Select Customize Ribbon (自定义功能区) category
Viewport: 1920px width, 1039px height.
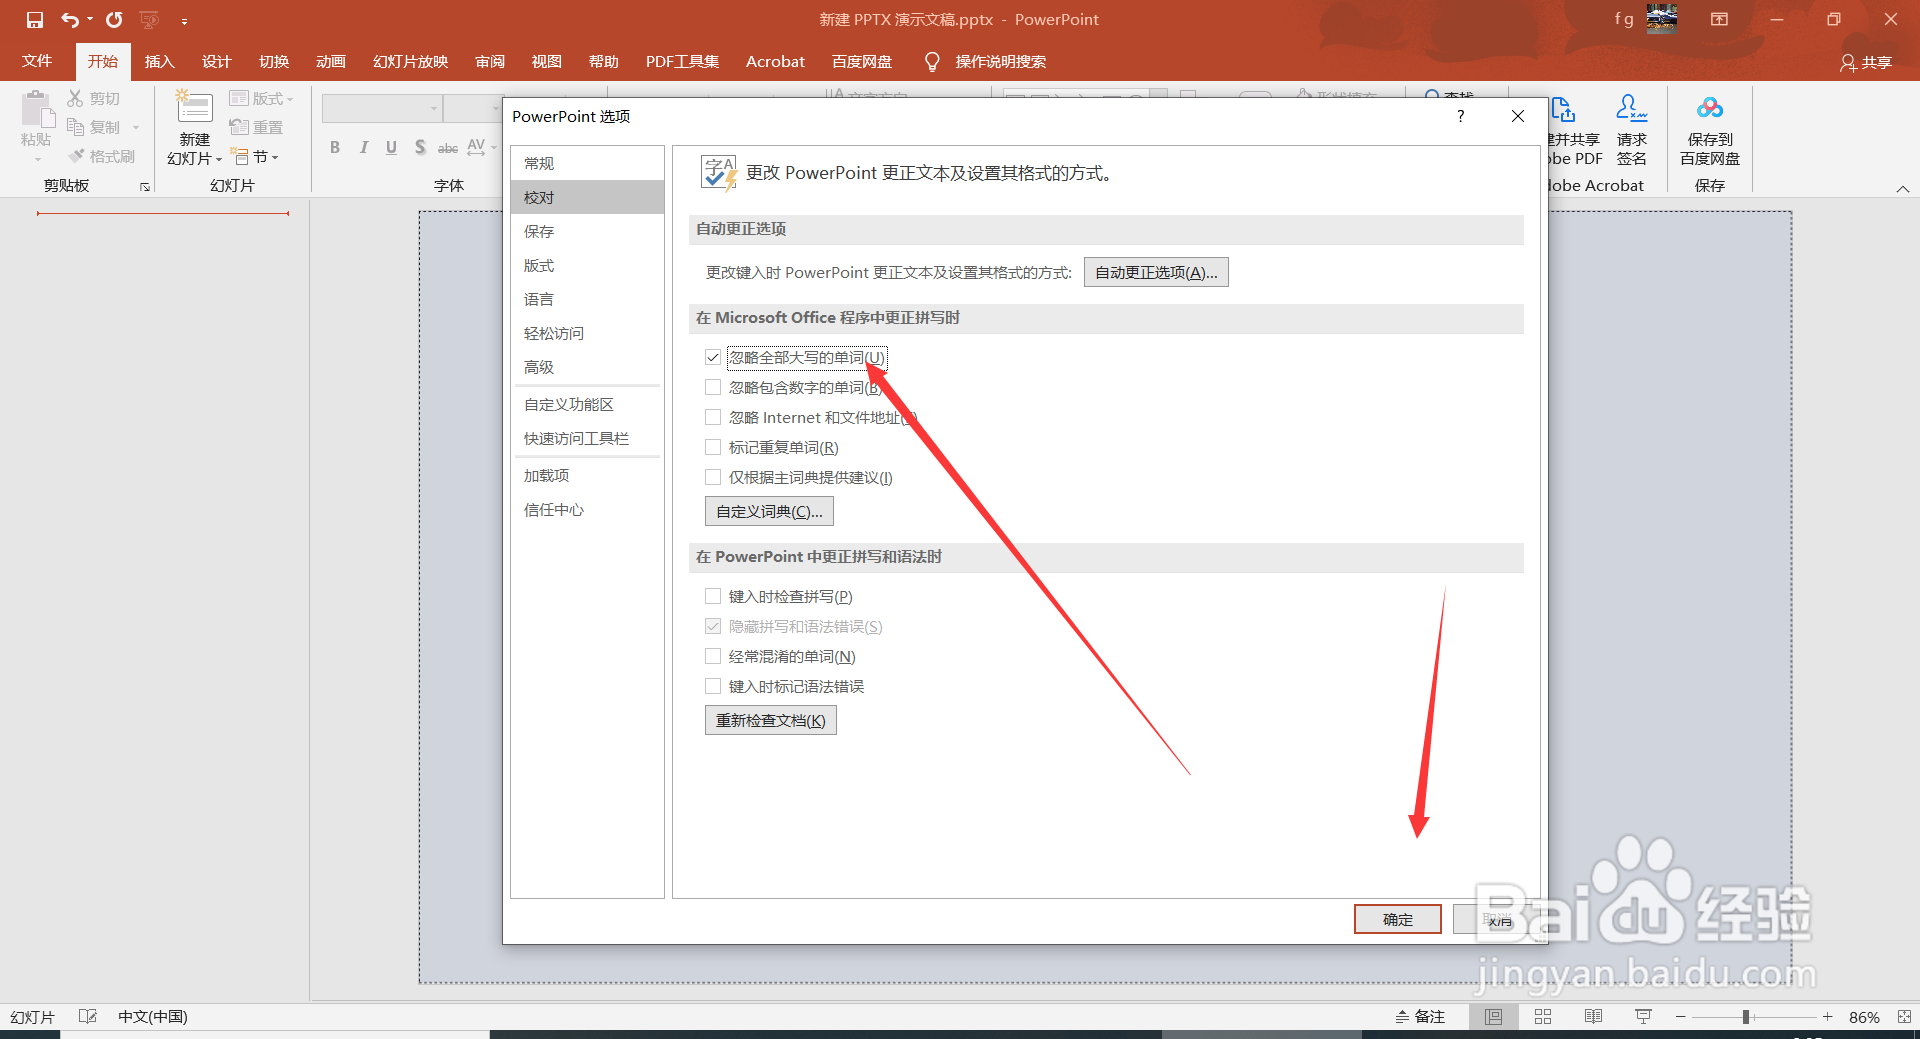pos(587,404)
